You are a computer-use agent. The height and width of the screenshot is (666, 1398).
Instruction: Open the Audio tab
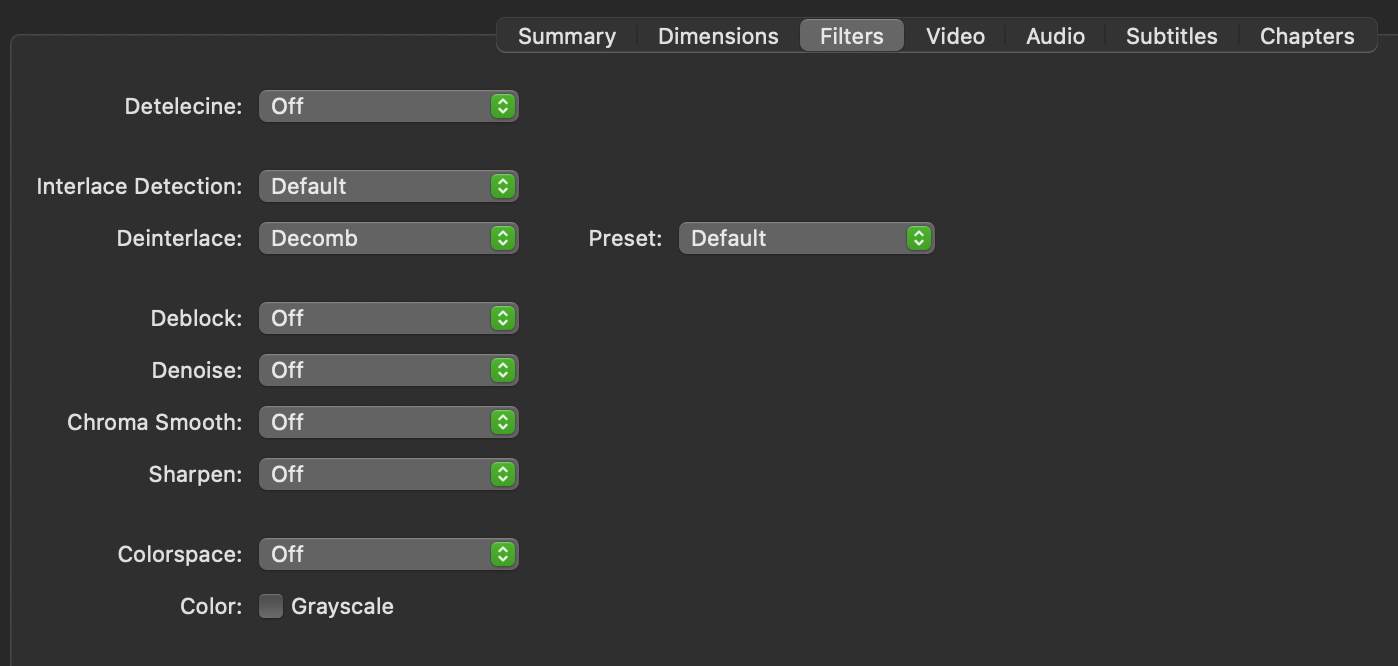tap(1055, 35)
